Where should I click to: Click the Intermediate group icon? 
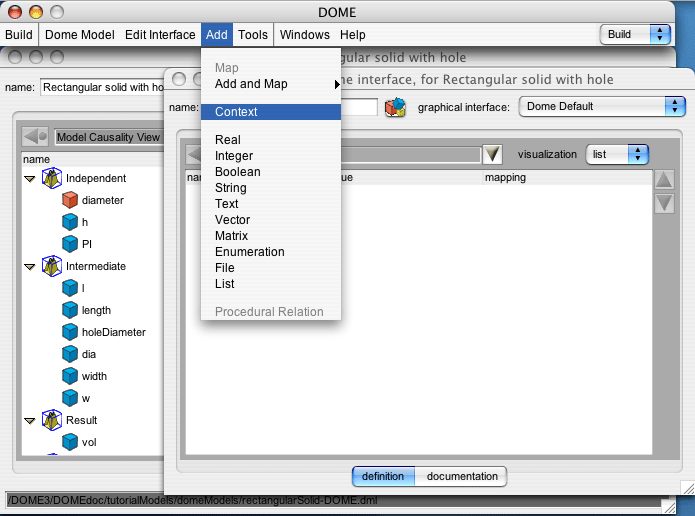(x=52, y=266)
